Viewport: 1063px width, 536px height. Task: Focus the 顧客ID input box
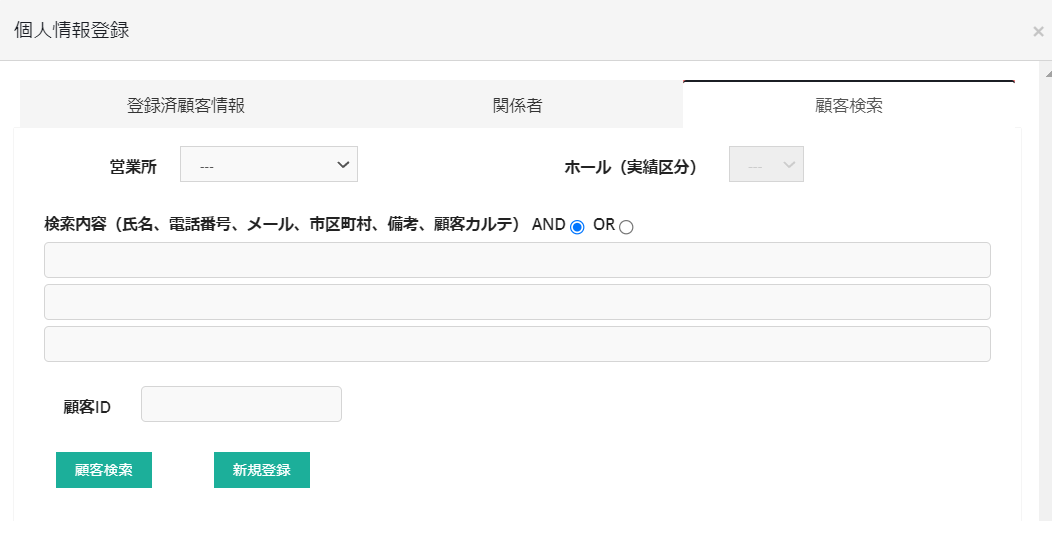click(x=242, y=404)
